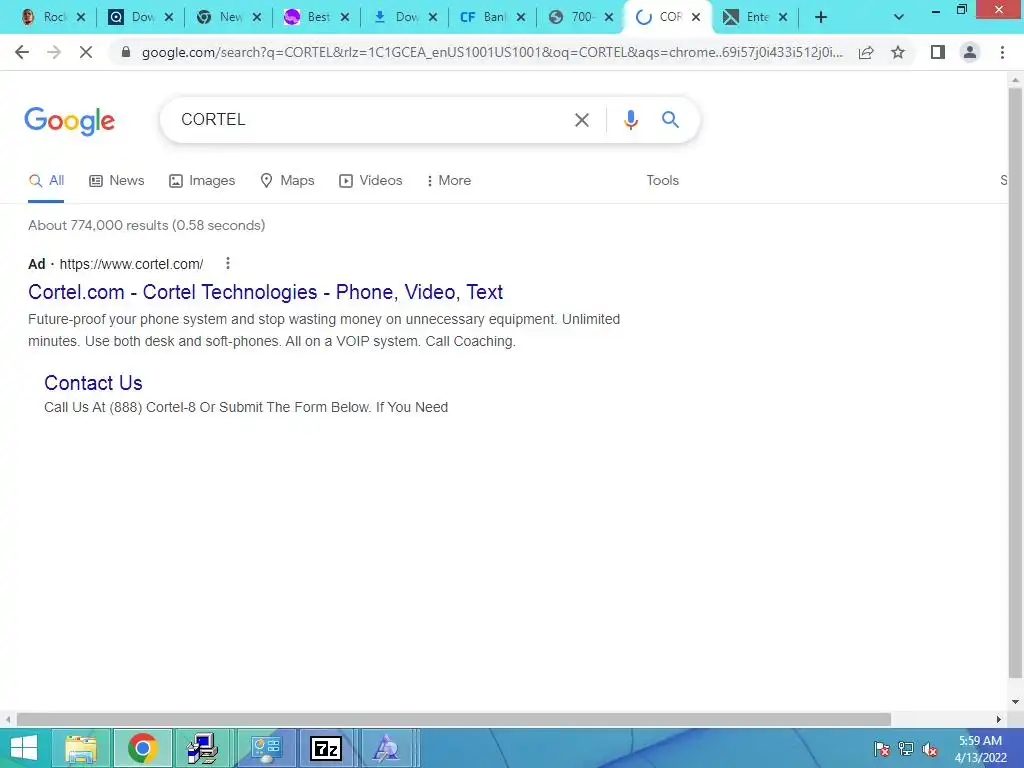The width and height of the screenshot is (1024, 768).
Task: Close the 700 tab
Action: [x=609, y=17]
